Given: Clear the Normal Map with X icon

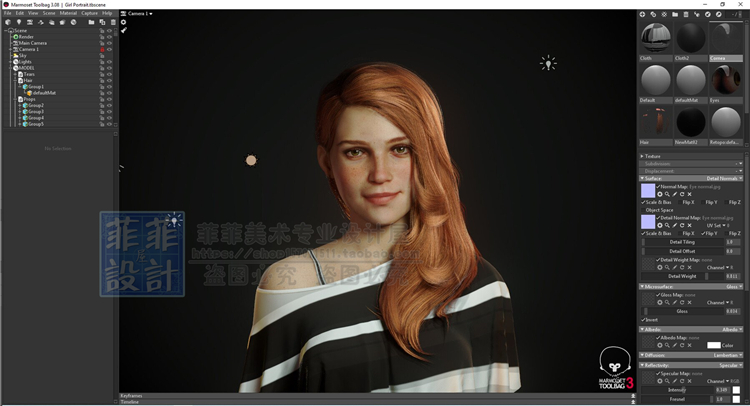Looking at the screenshot, I should pyautogui.click(x=689, y=194).
